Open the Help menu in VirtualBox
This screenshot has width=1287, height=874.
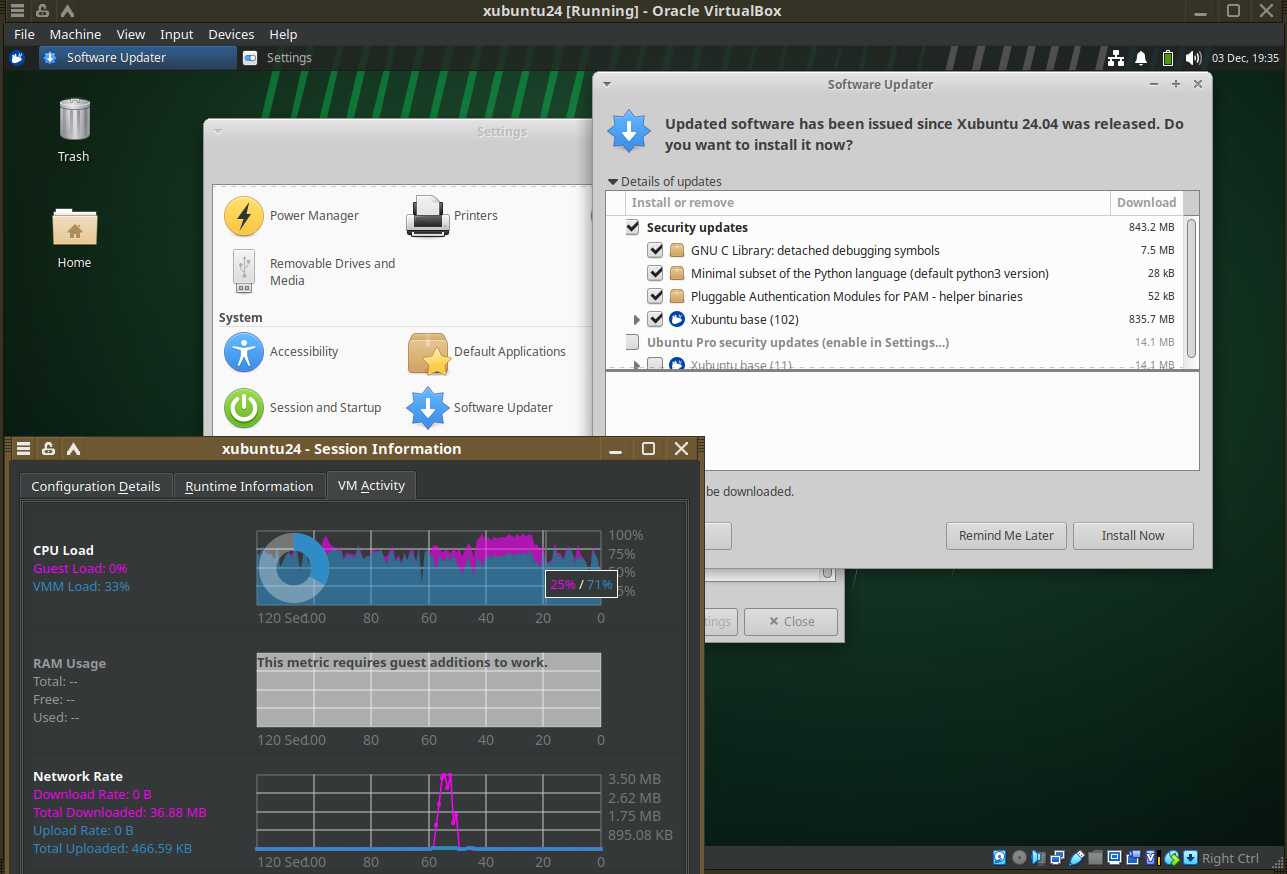tap(284, 34)
